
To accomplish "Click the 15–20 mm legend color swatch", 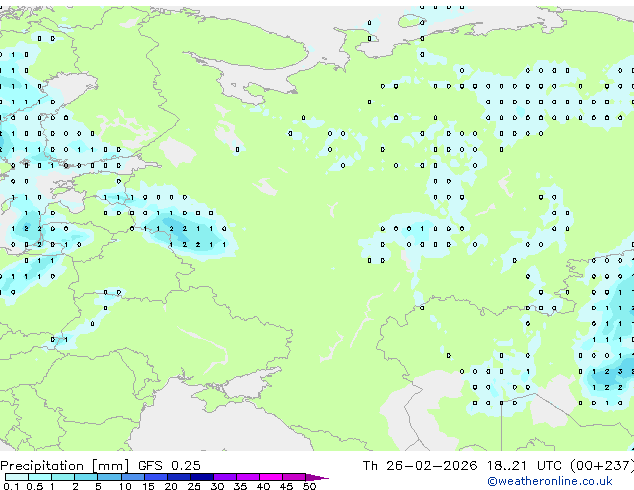I will (x=155, y=477).
